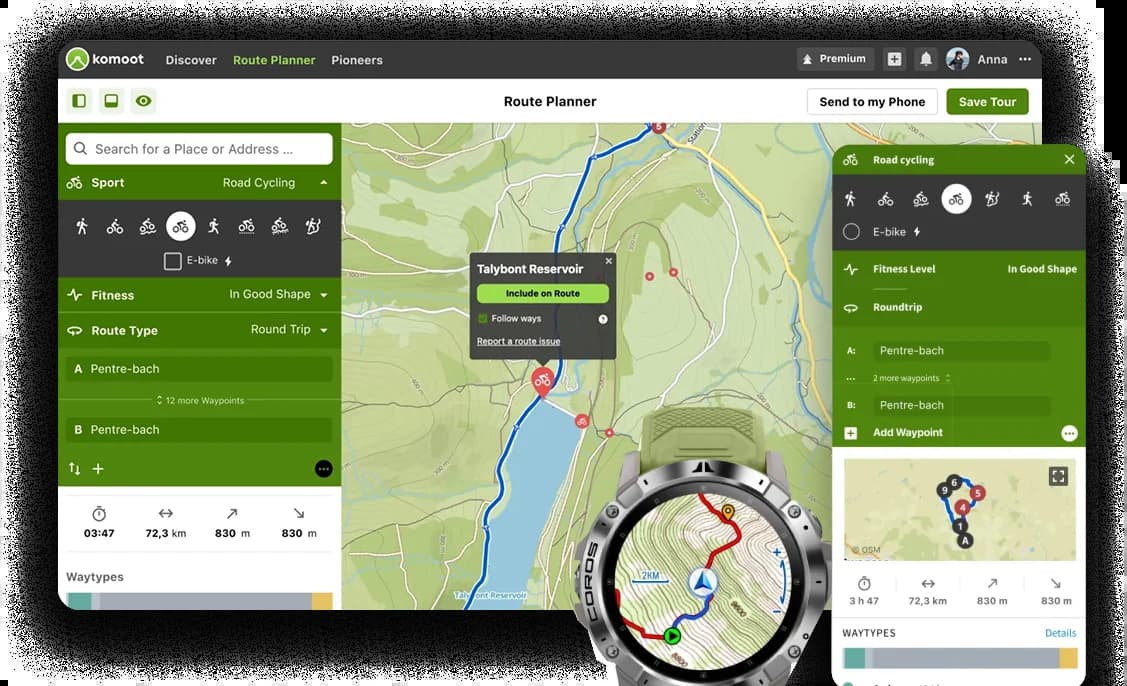
Task: Click the sidebar Waytypes color bar
Action: [x=199, y=601]
